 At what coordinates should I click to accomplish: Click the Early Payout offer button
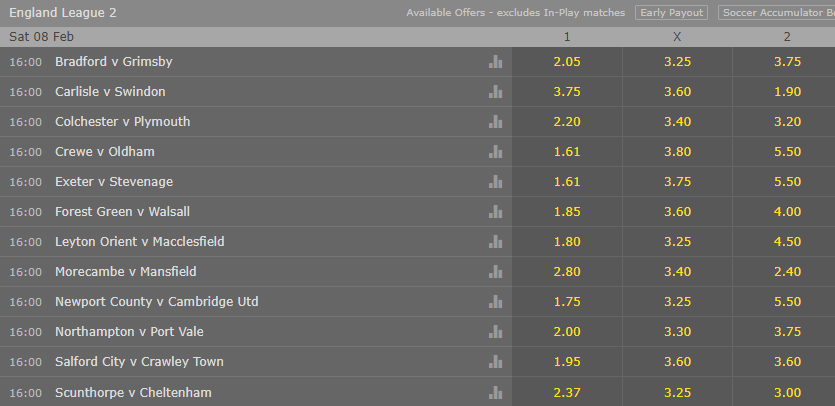pyautogui.click(x=671, y=13)
